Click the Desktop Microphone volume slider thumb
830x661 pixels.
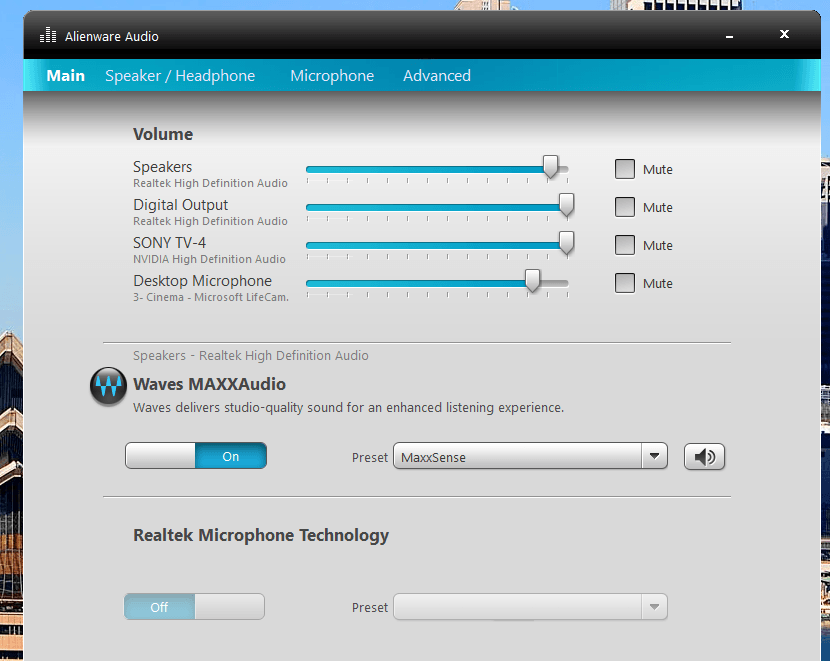coord(533,281)
